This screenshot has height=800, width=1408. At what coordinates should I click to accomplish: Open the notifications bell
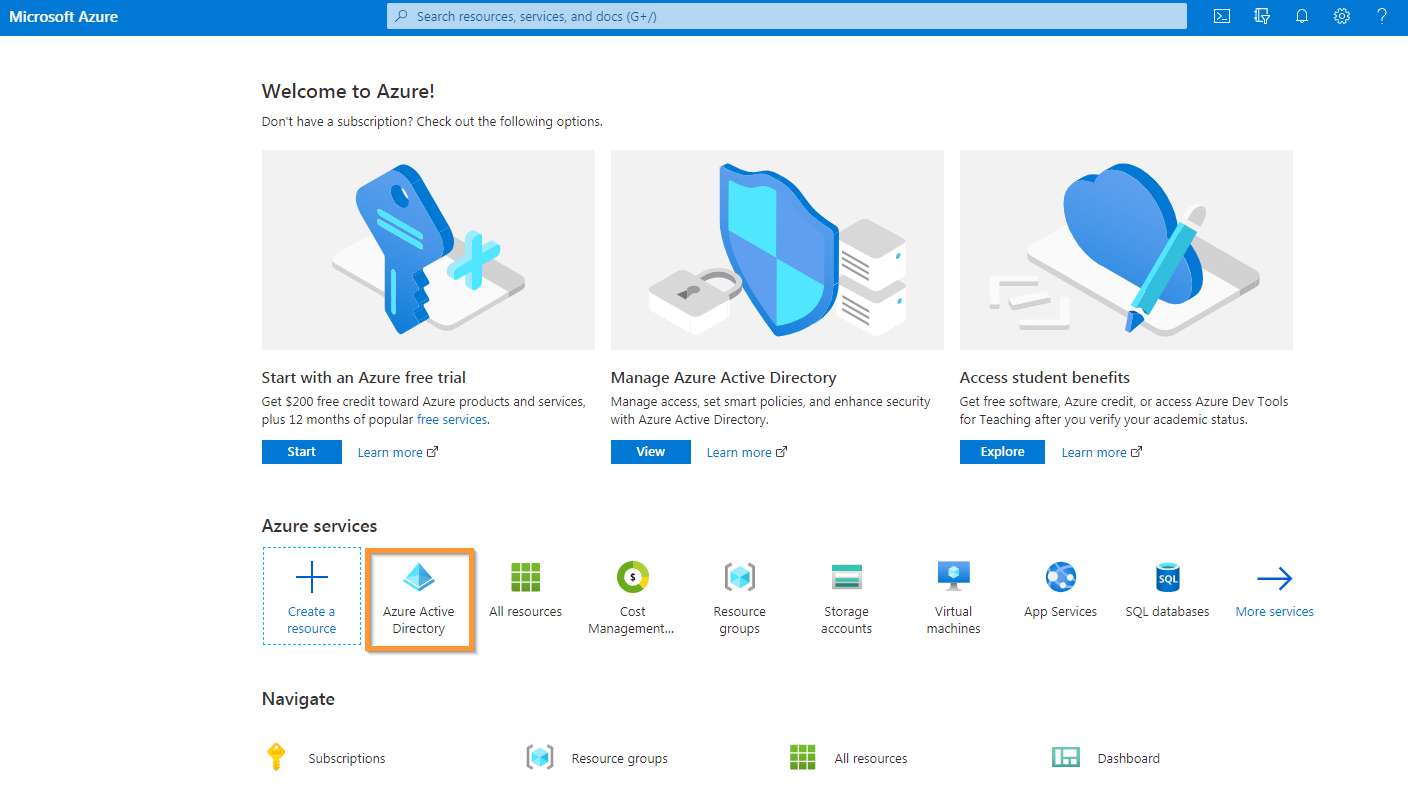pyautogui.click(x=1302, y=16)
